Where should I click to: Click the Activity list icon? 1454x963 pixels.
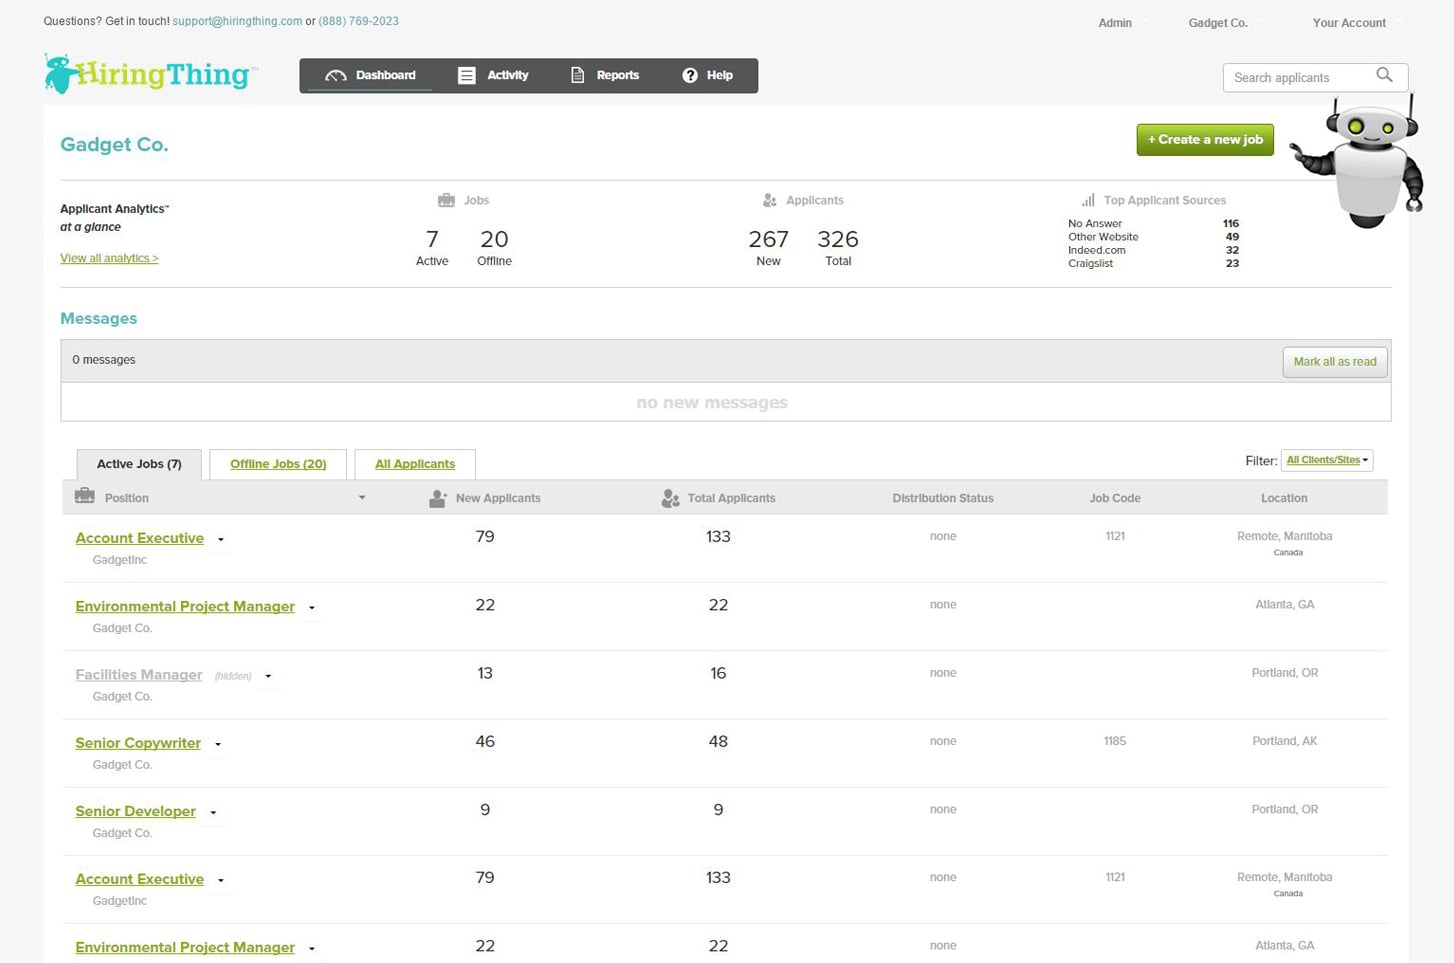pos(466,75)
